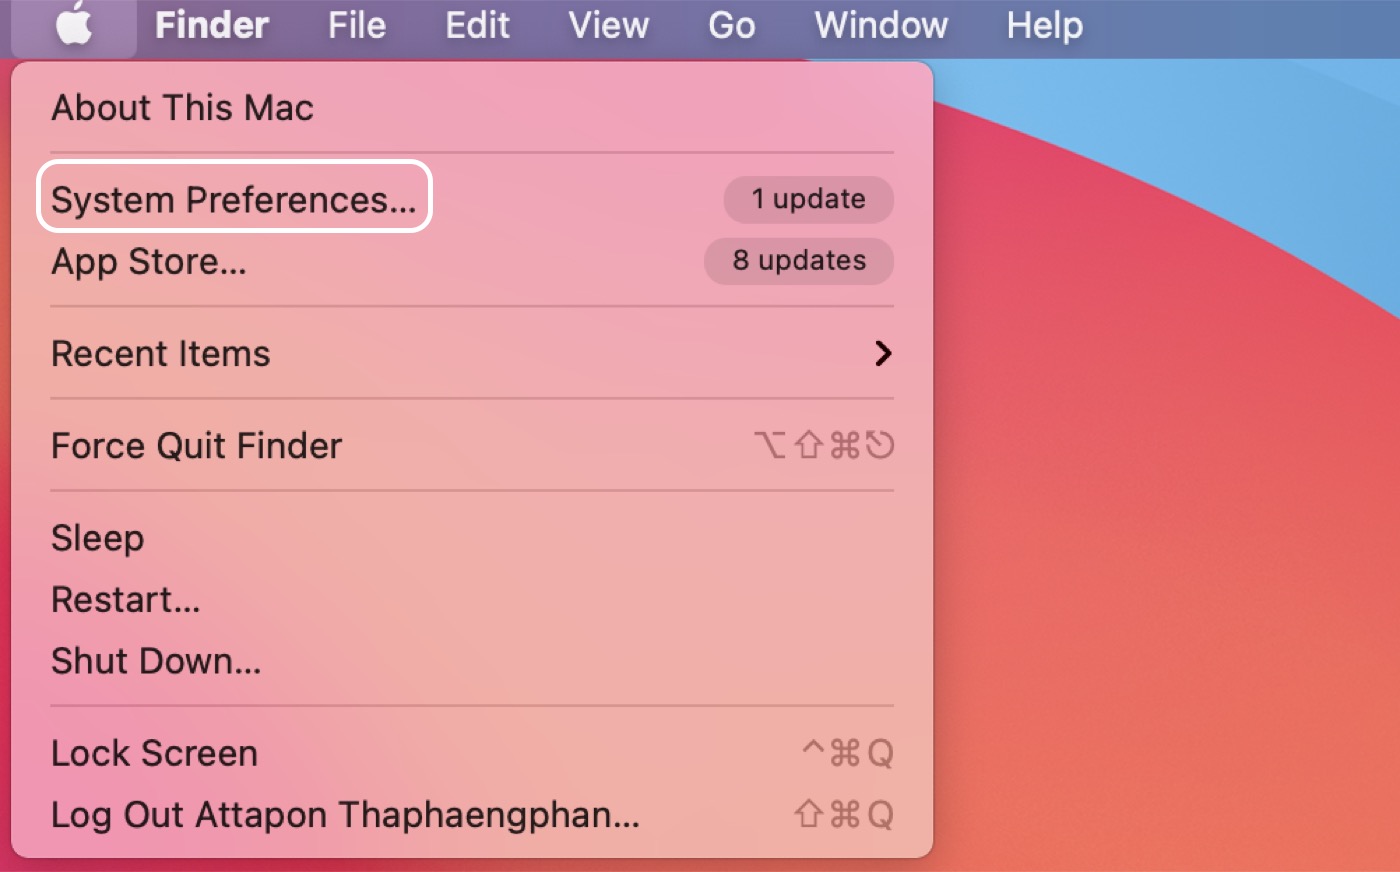This screenshot has height=872, width=1400.
Task: Put the Mac to Sleep
Action: click(97, 538)
